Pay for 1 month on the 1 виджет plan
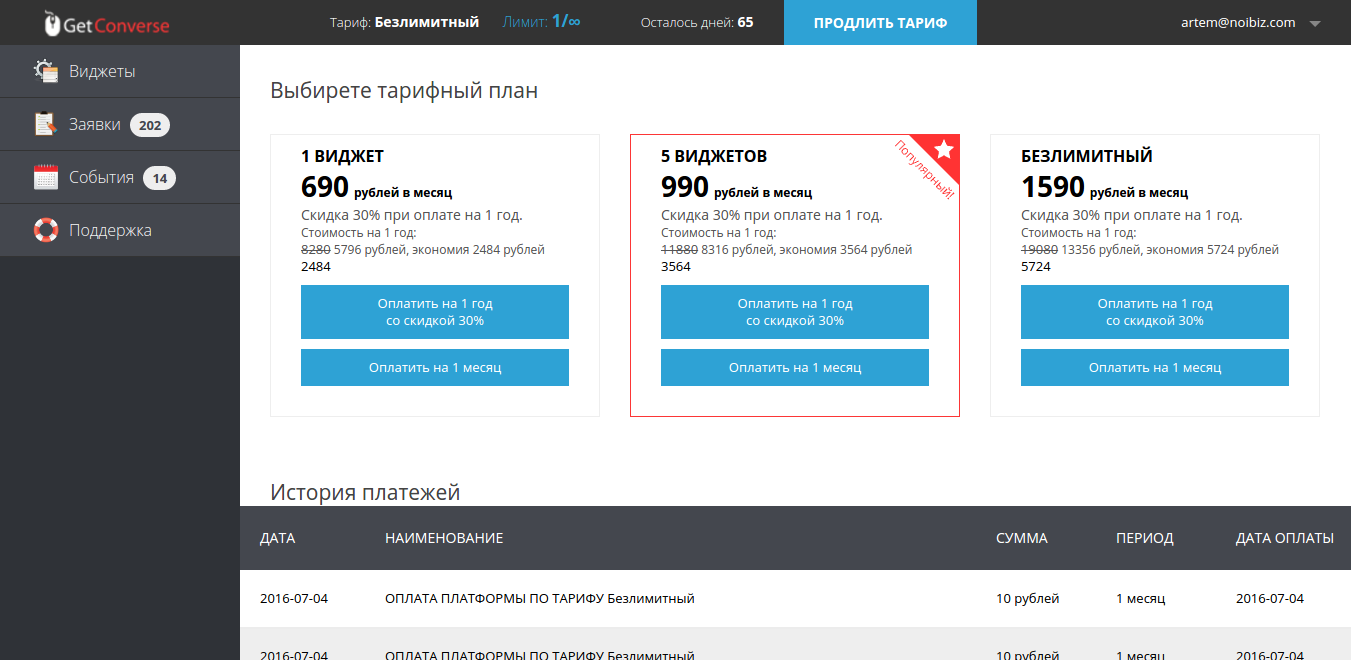The width and height of the screenshot is (1351, 660). point(435,367)
